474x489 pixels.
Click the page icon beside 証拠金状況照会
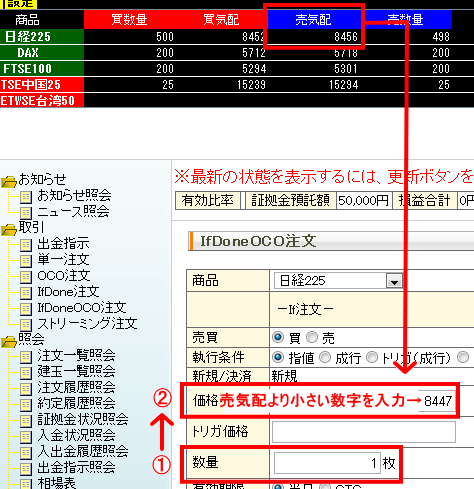(26, 421)
